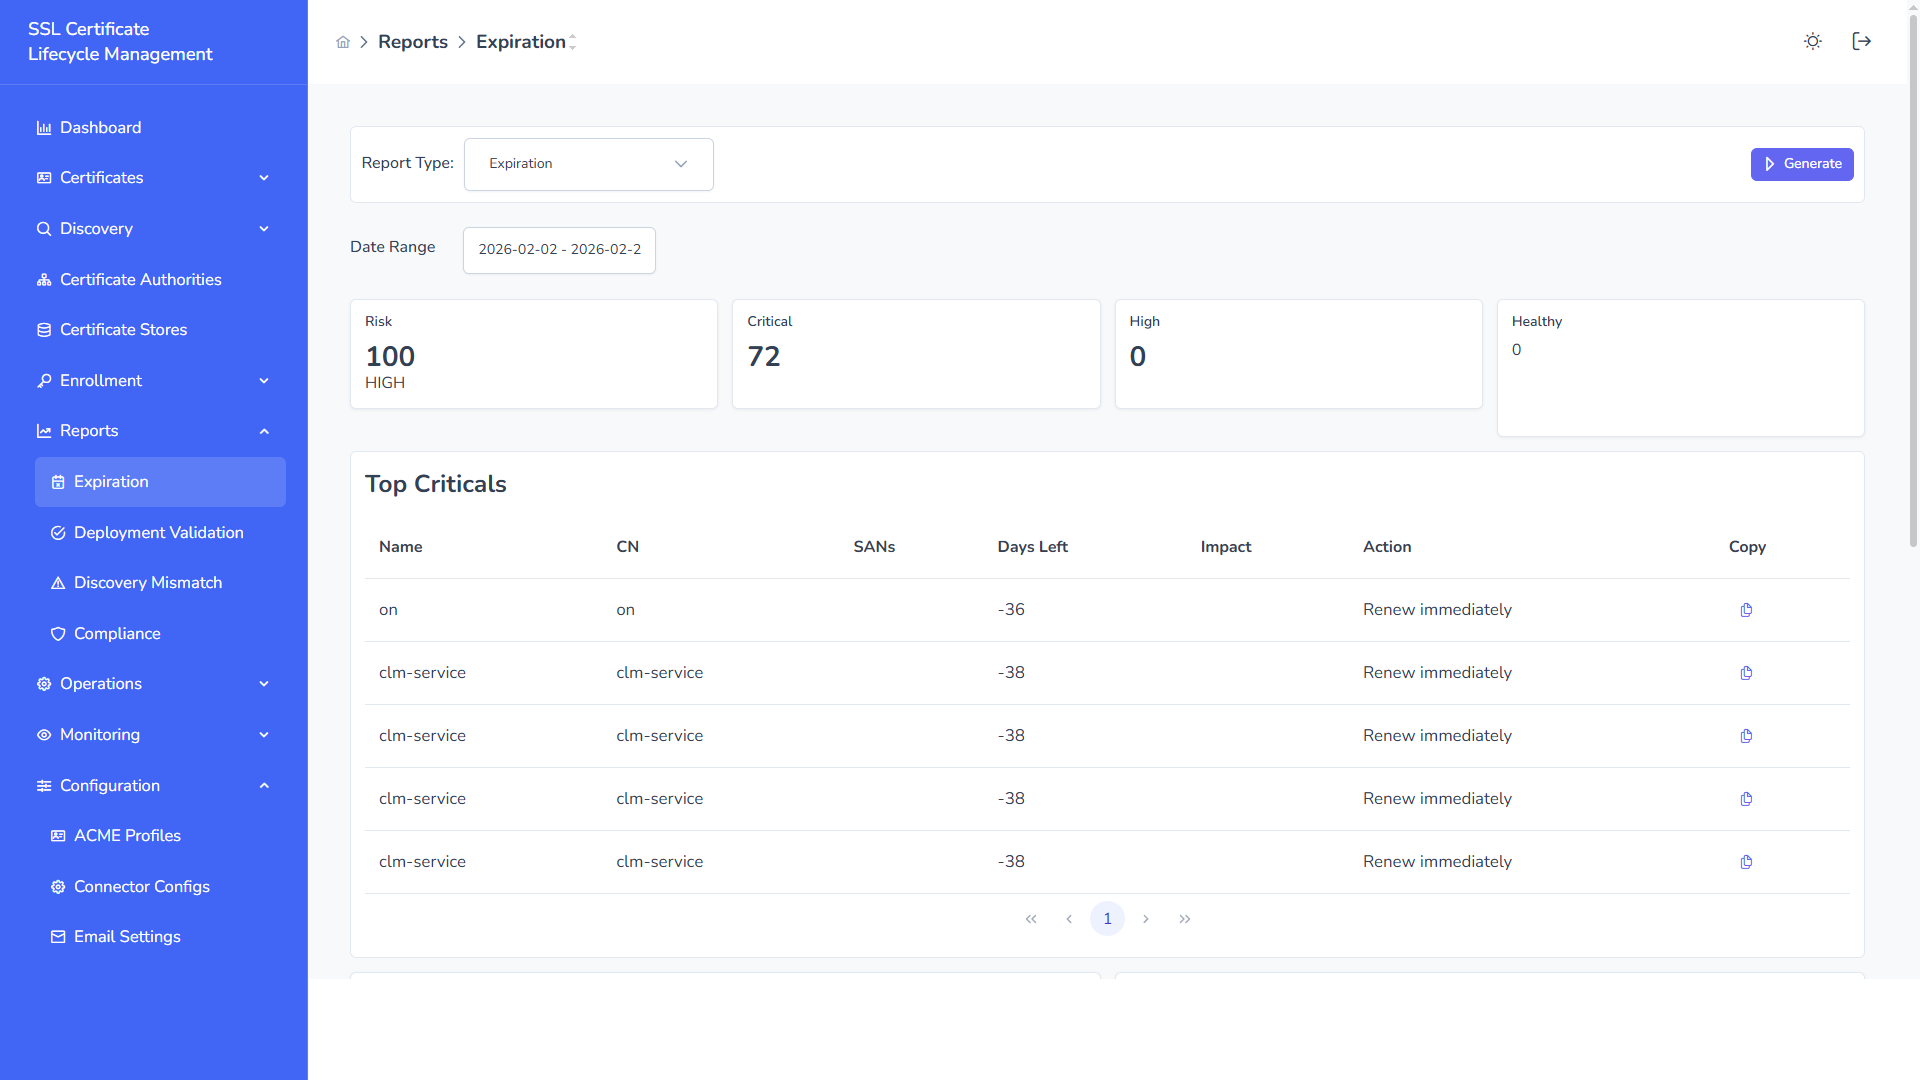The image size is (1920, 1080).
Task: Go to next page in pagination
Action: (1146, 919)
